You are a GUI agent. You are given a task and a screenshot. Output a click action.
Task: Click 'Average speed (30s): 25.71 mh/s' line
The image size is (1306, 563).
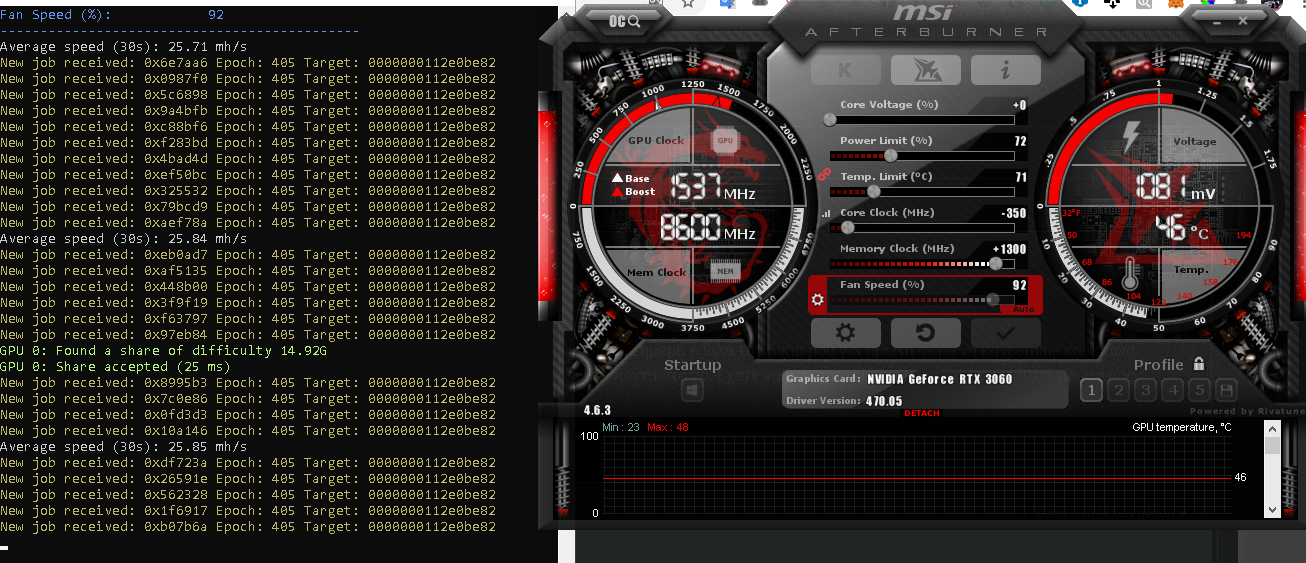click(123, 47)
